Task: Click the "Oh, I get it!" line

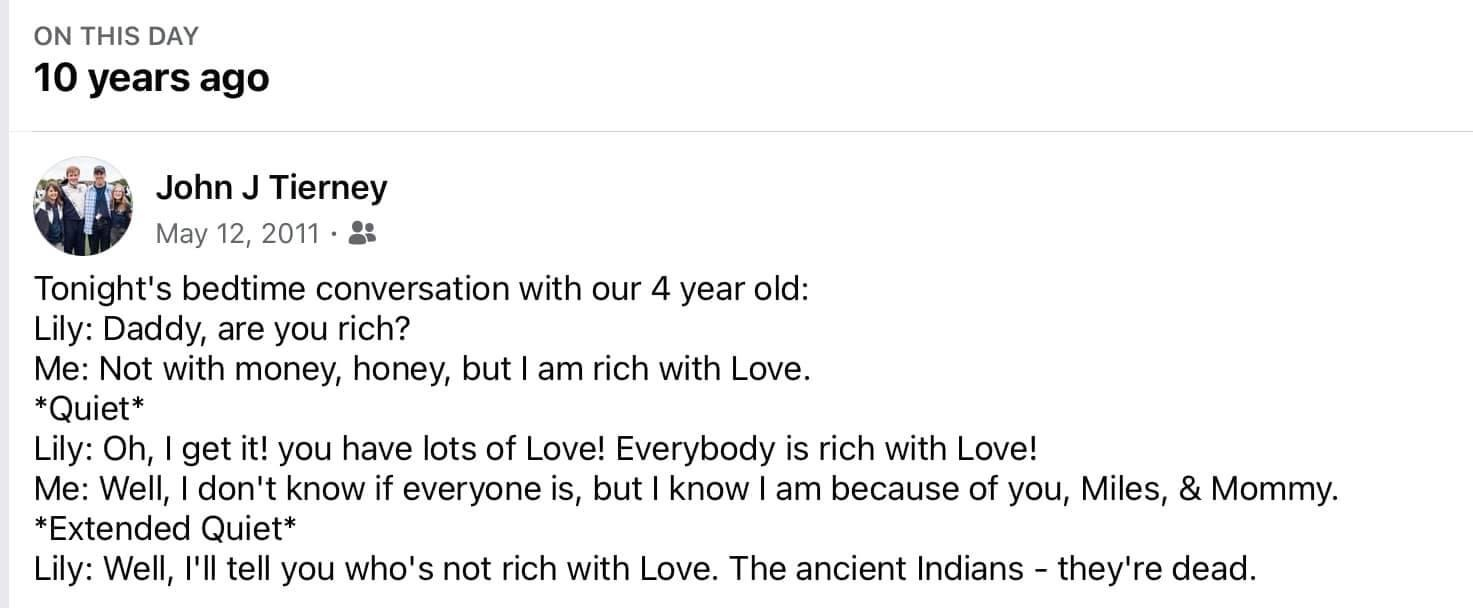Action: (x=536, y=449)
